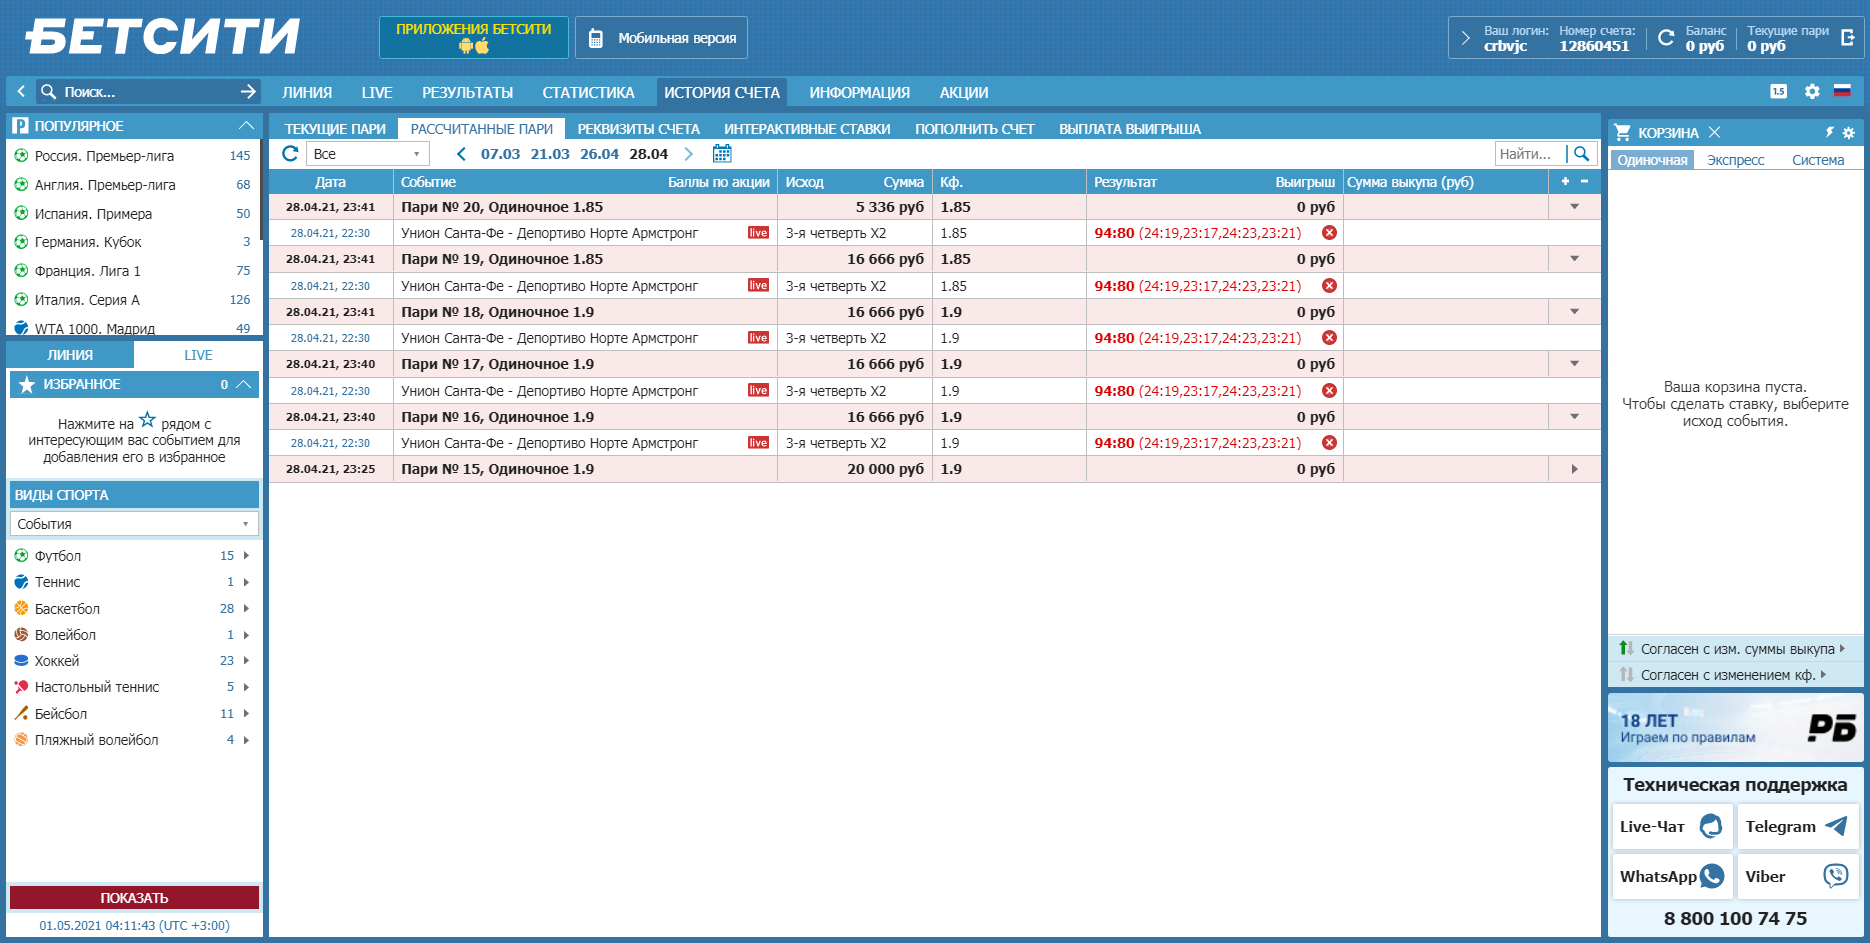Refresh the account balance icon

[x=1665, y=38]
